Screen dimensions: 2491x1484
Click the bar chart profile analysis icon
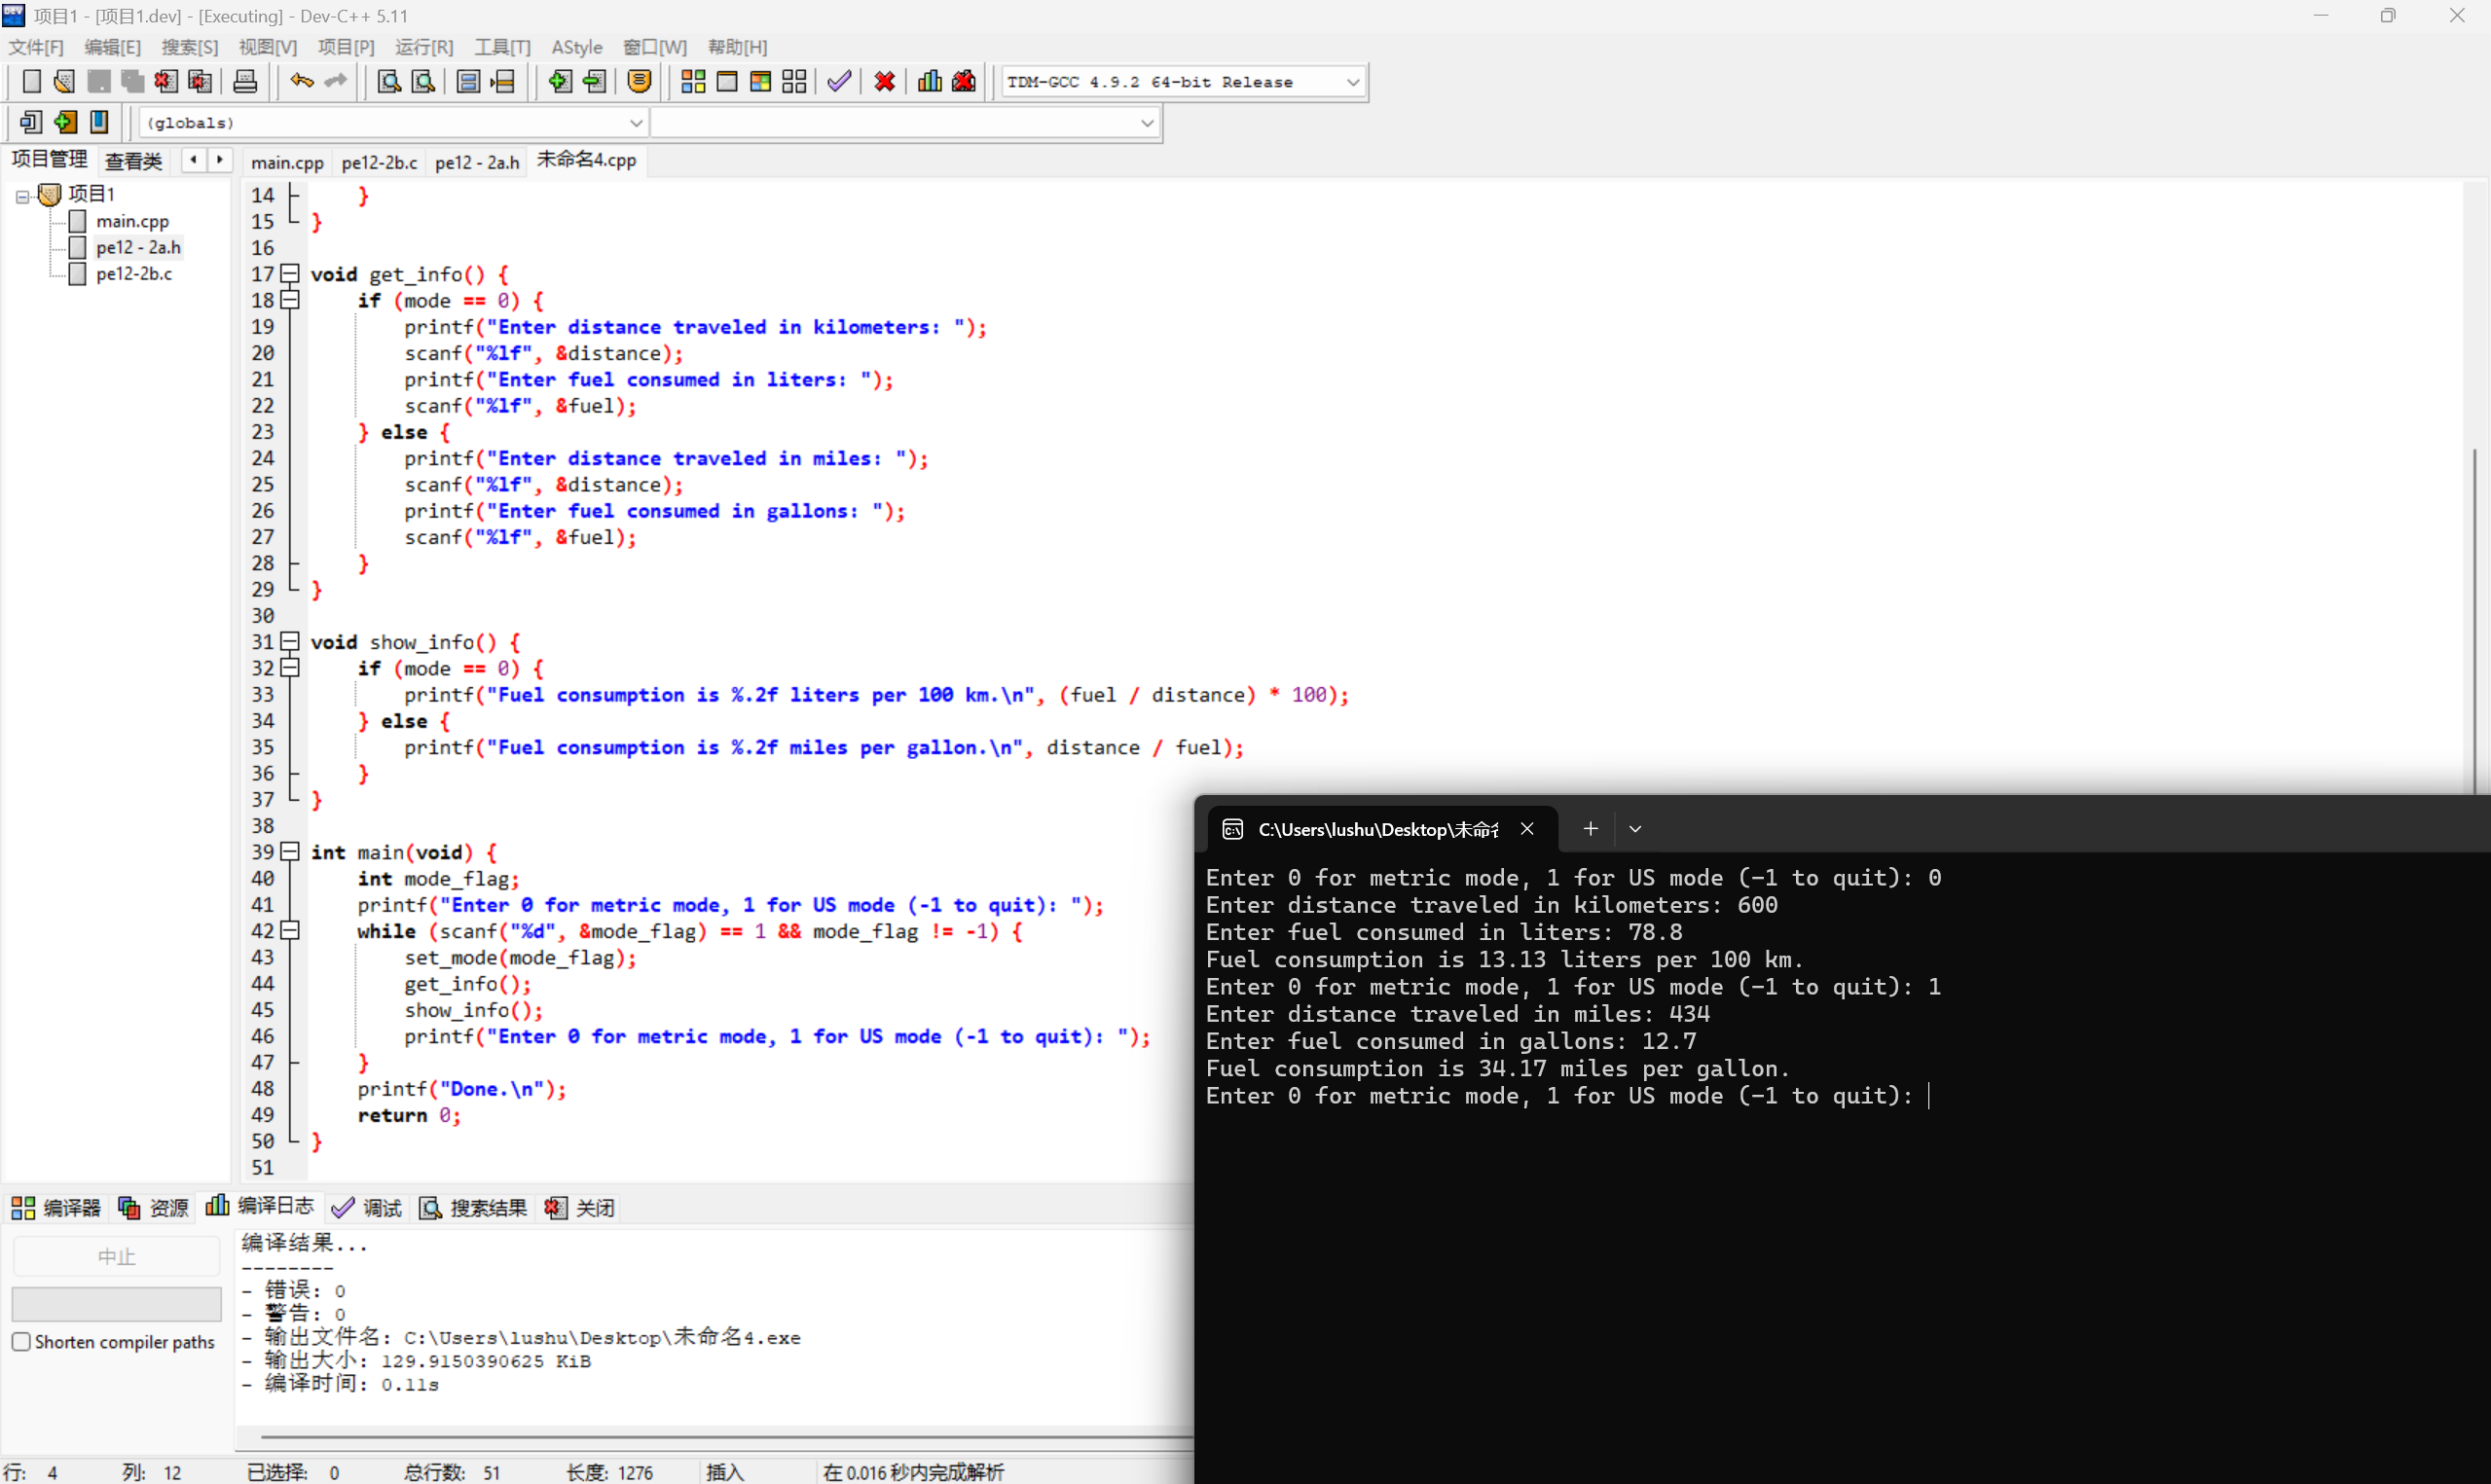coord(929,82)
